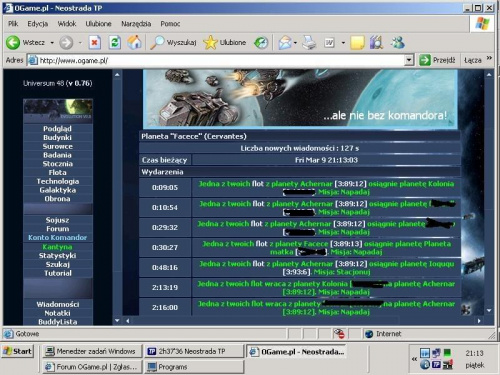Click the research book toolbar icon

377,43
